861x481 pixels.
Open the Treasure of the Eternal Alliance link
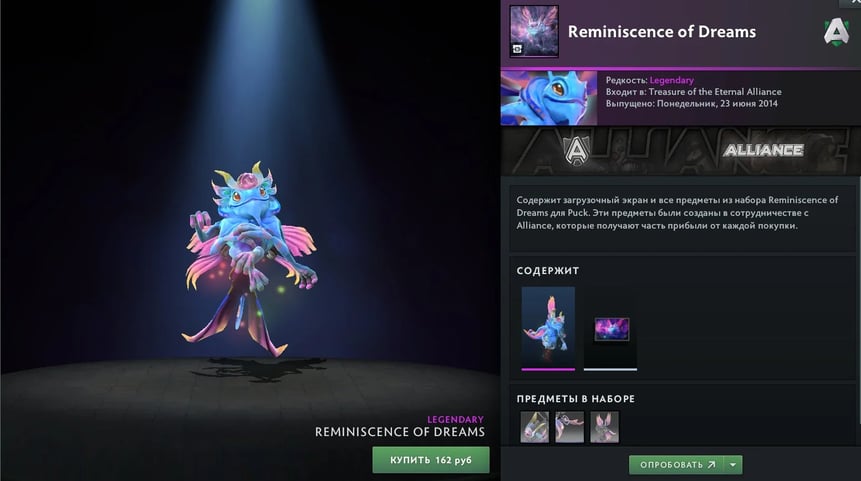pos(715,92)
